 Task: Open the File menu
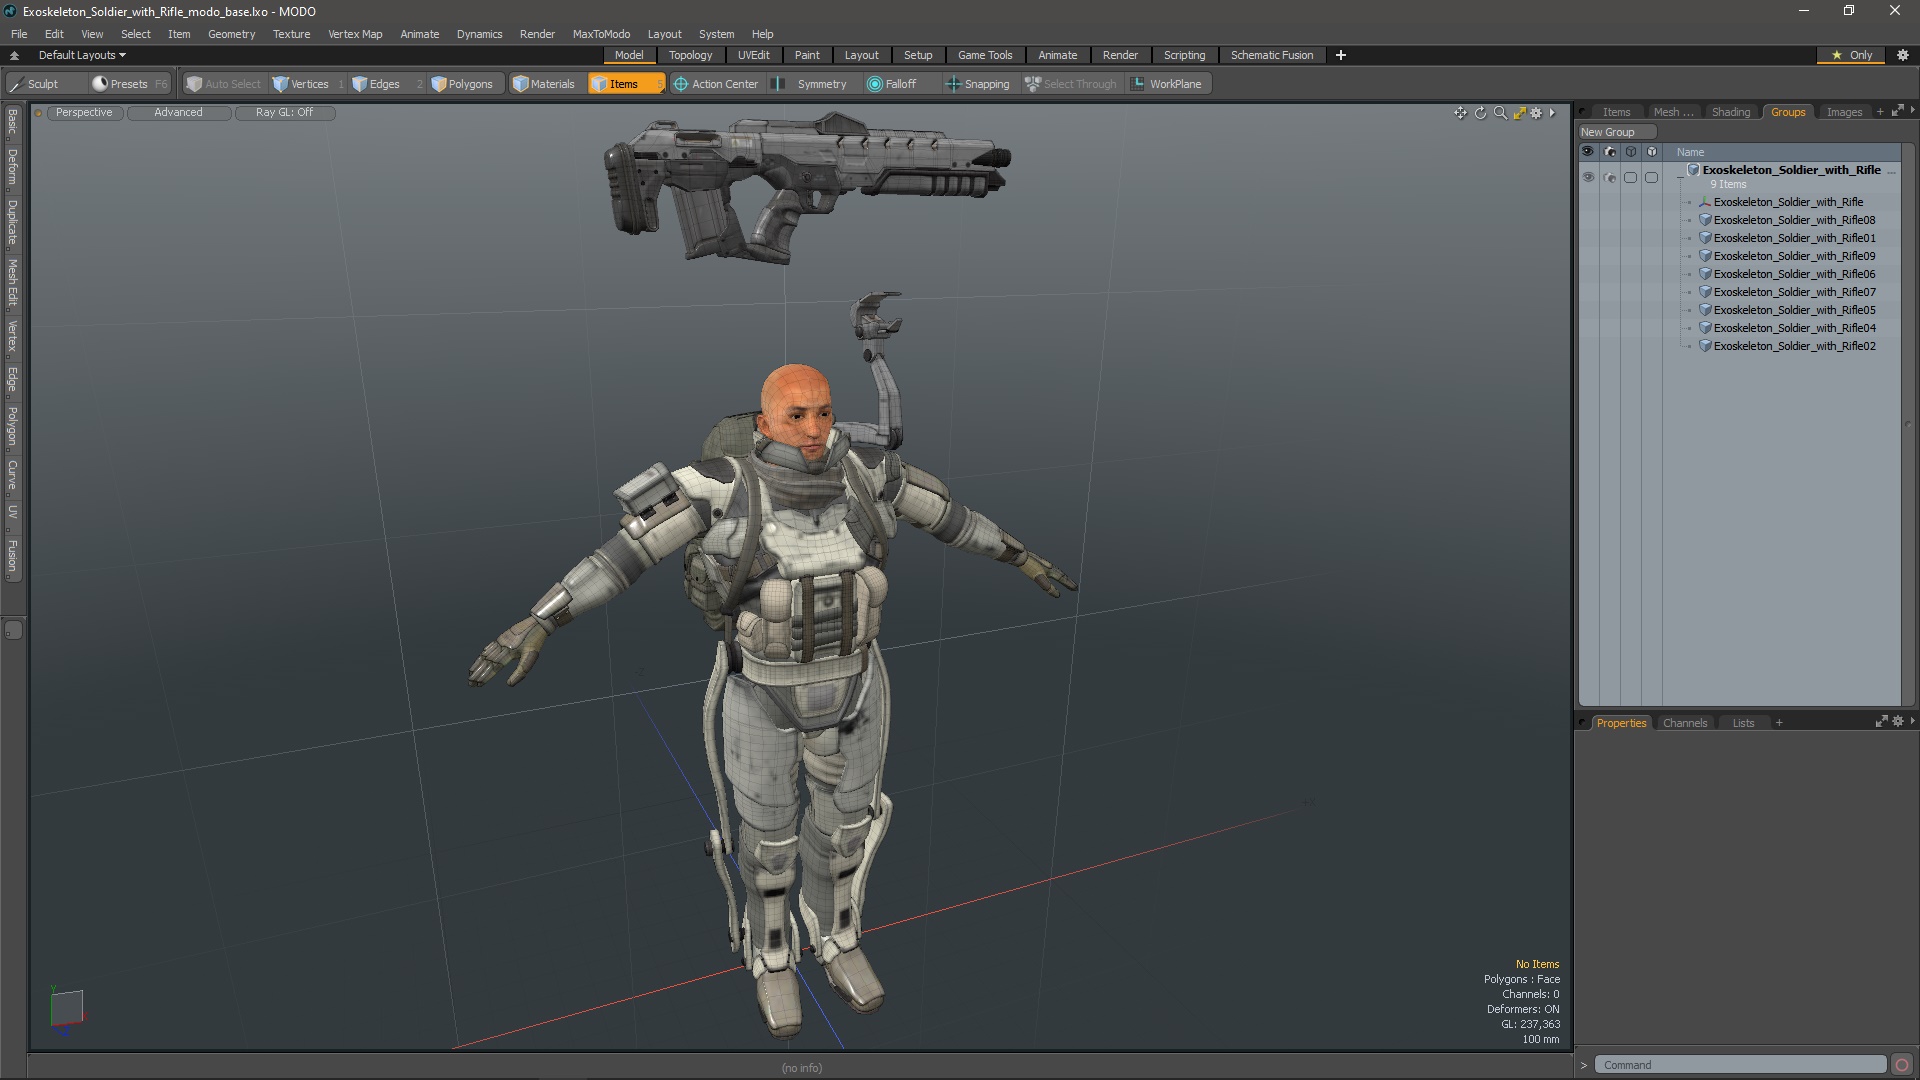[x=19, y=34]
